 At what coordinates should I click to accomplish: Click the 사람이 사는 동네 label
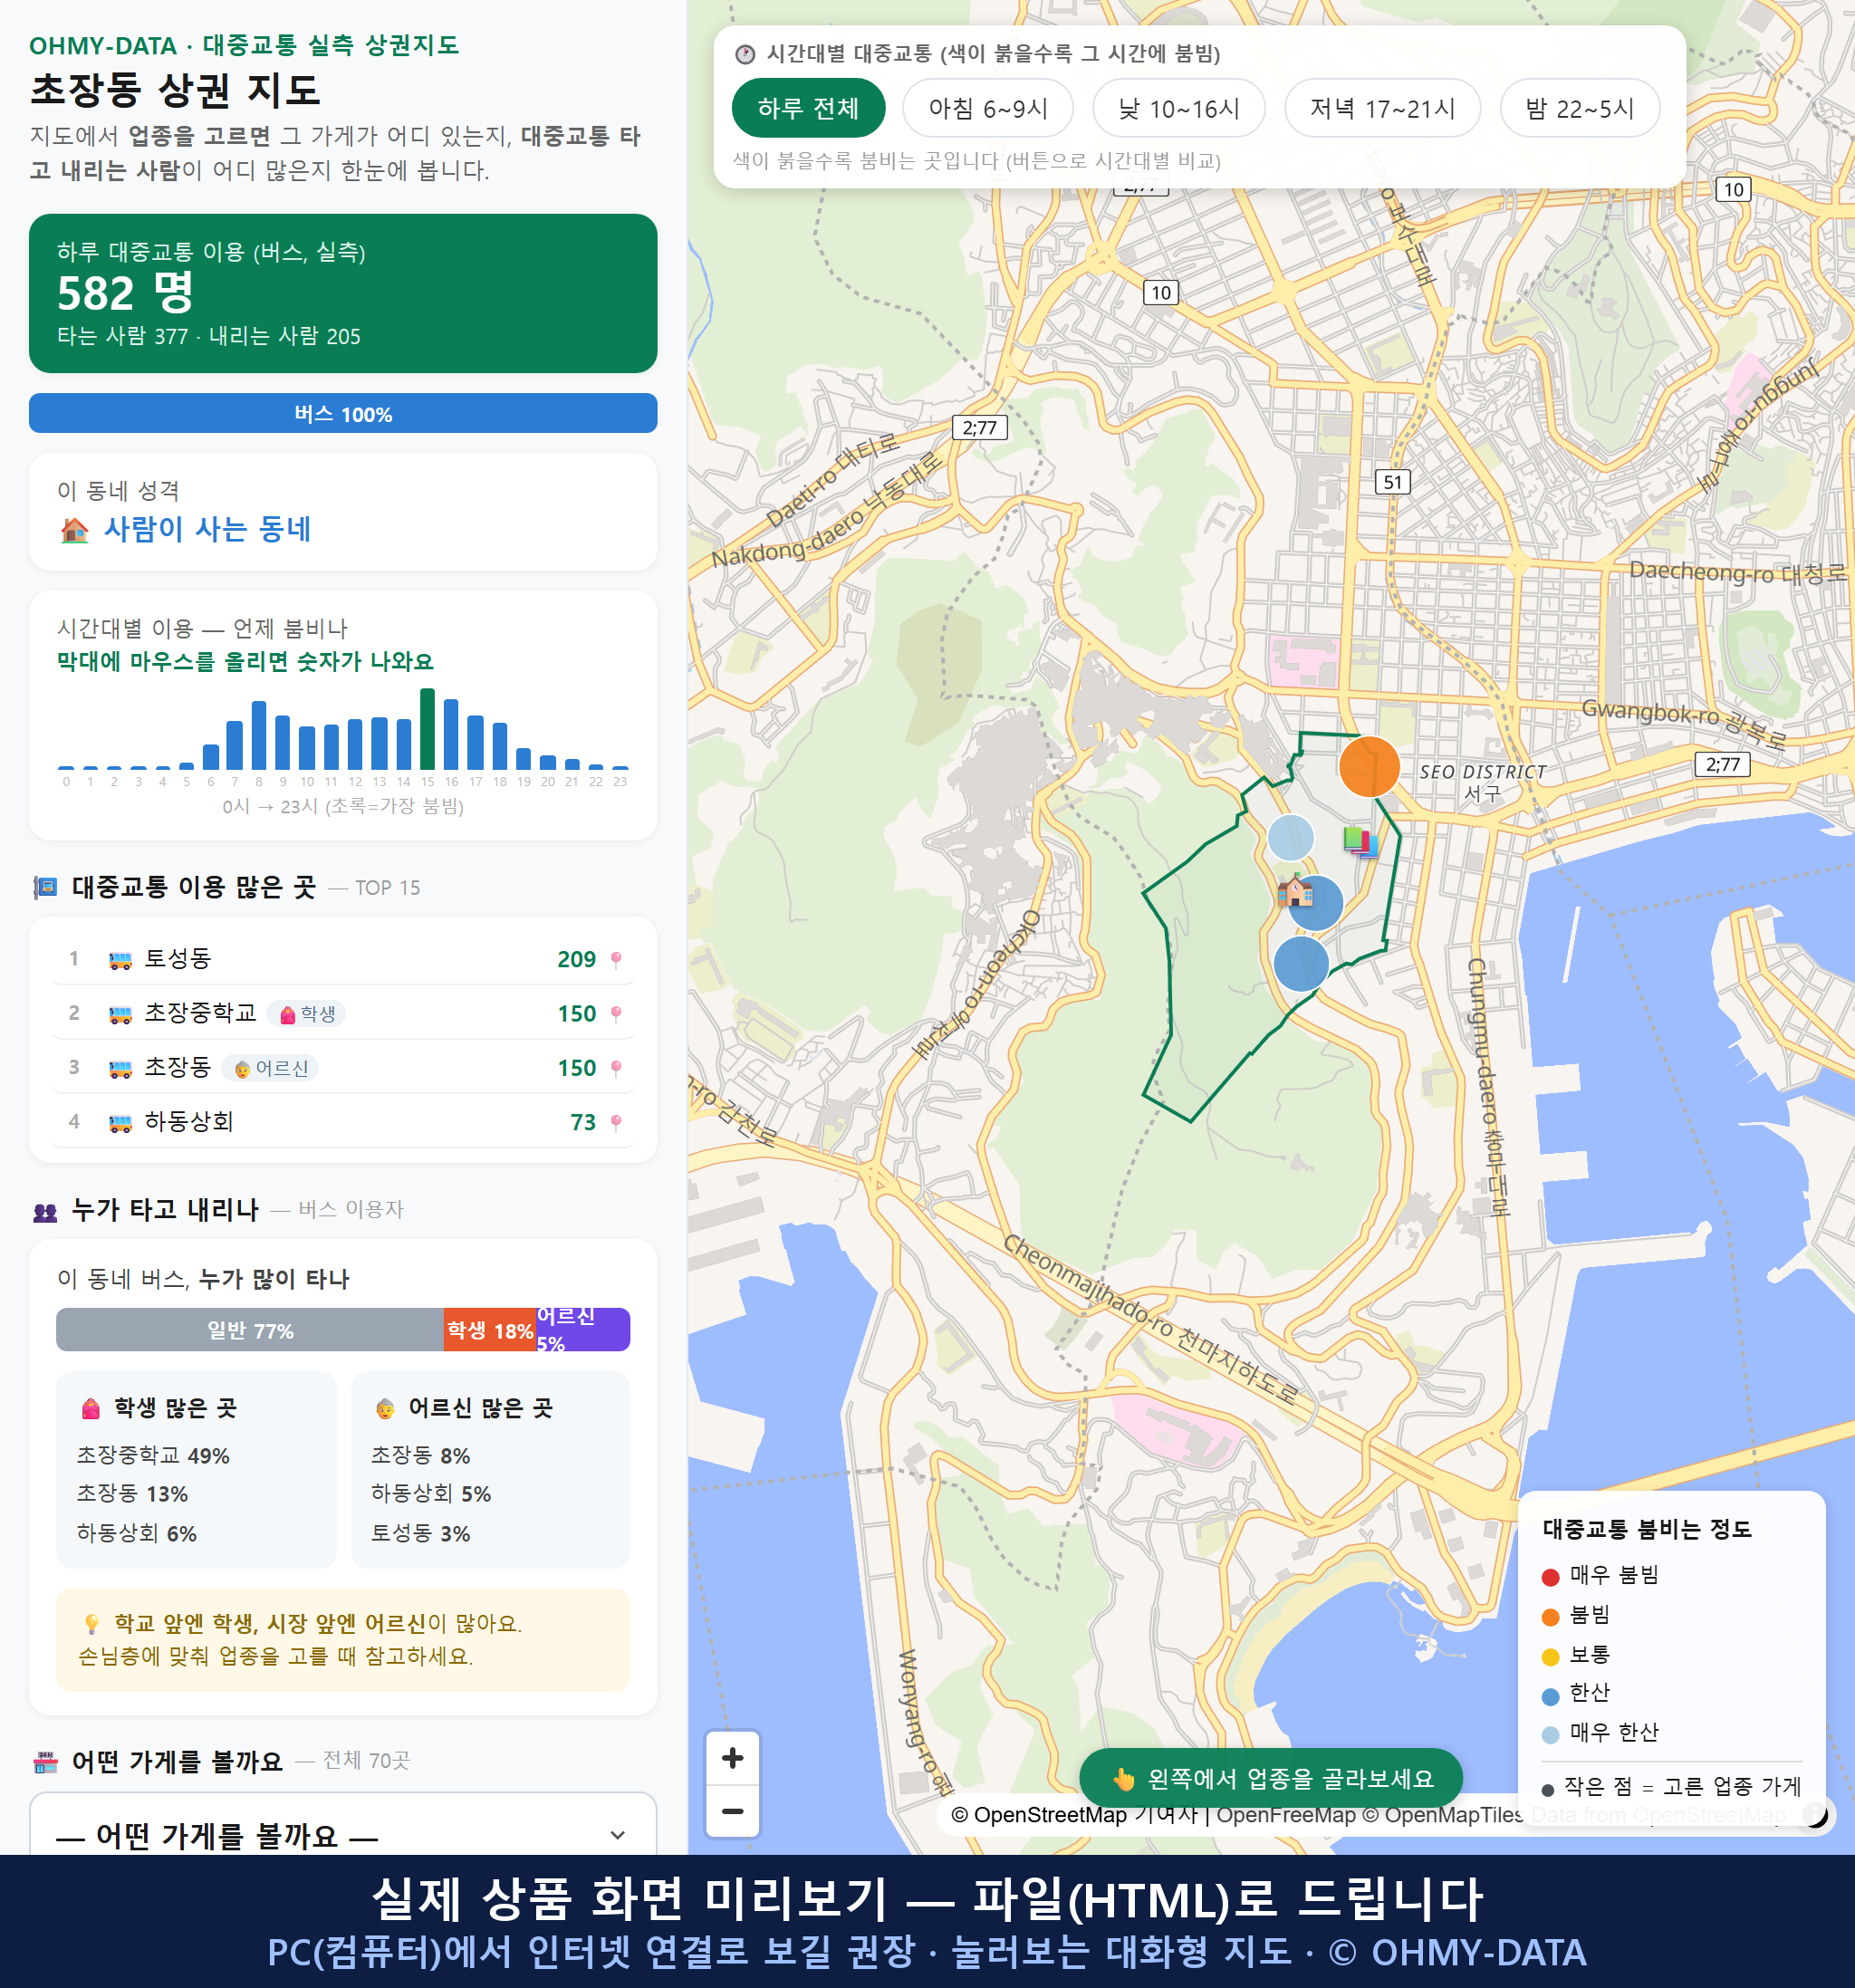(208, 529)
